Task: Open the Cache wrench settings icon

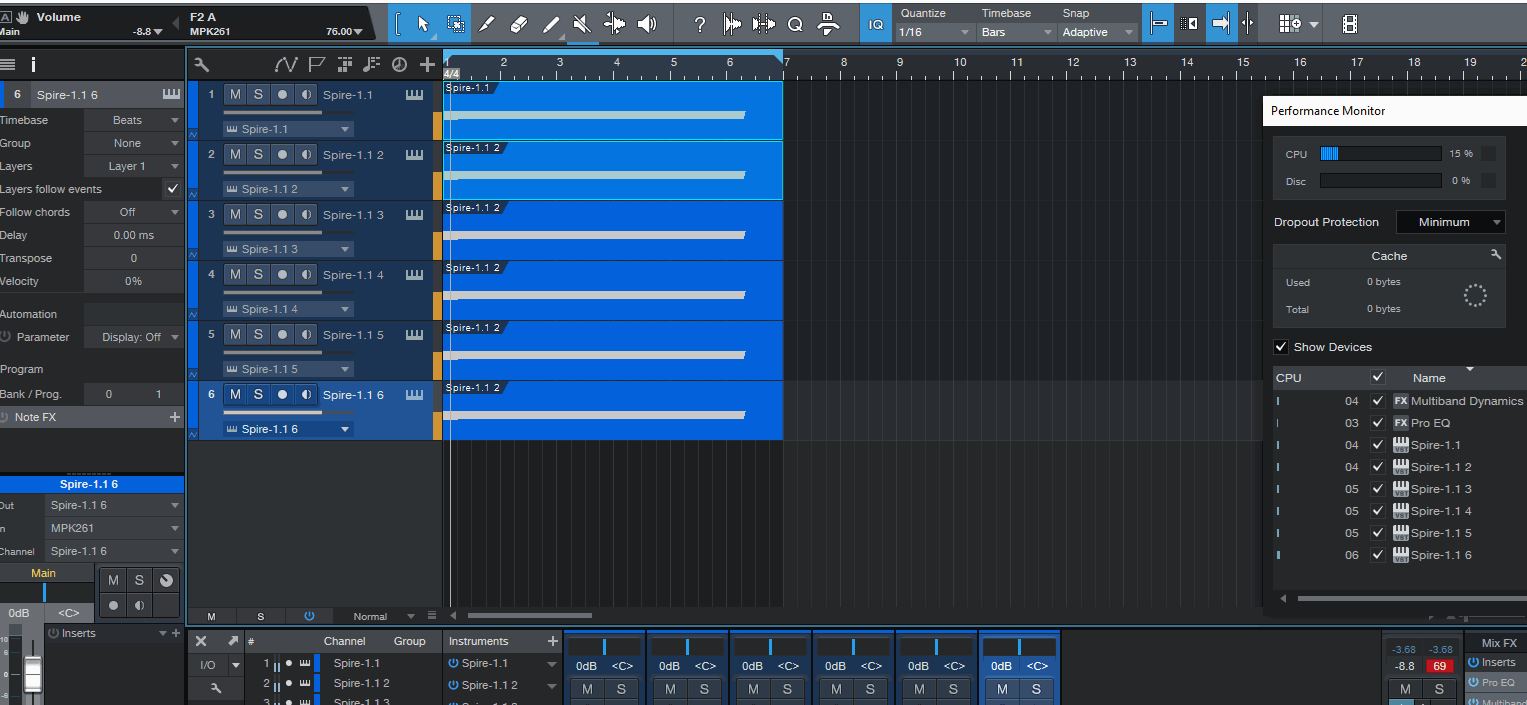Action: (x=1495, y=255)
